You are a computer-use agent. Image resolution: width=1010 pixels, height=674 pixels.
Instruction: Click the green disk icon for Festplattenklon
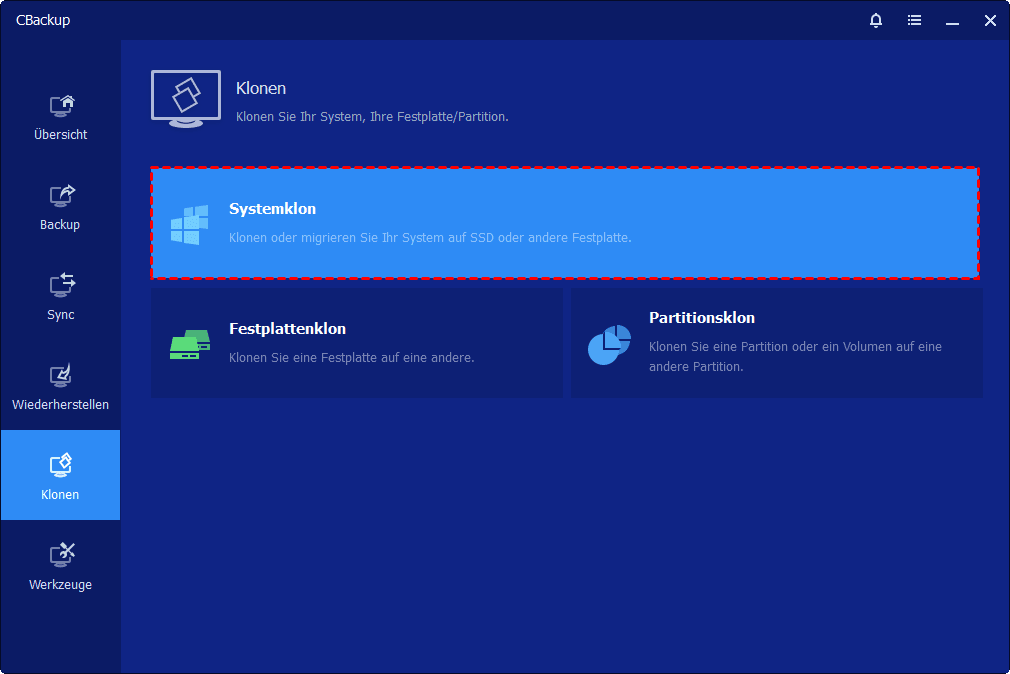pyautogui.click(x=189, y=345)
